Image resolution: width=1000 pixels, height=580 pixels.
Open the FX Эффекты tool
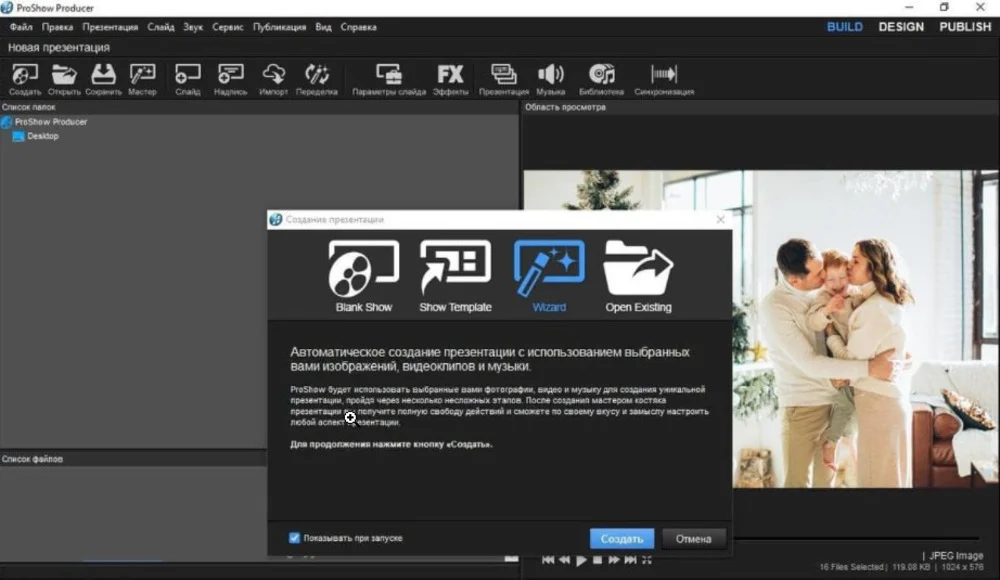[450, 78]
